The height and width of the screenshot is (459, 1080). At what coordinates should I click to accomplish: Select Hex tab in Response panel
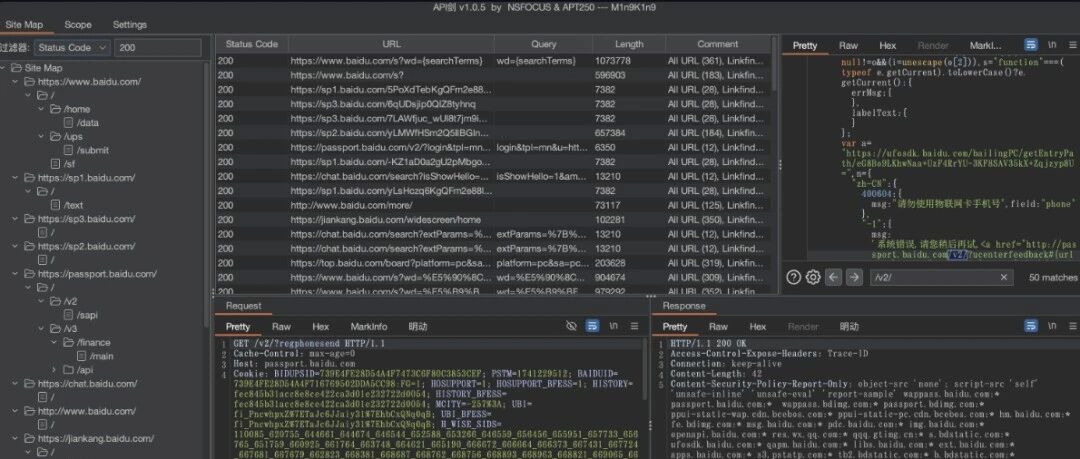click(x=758, y=326)
